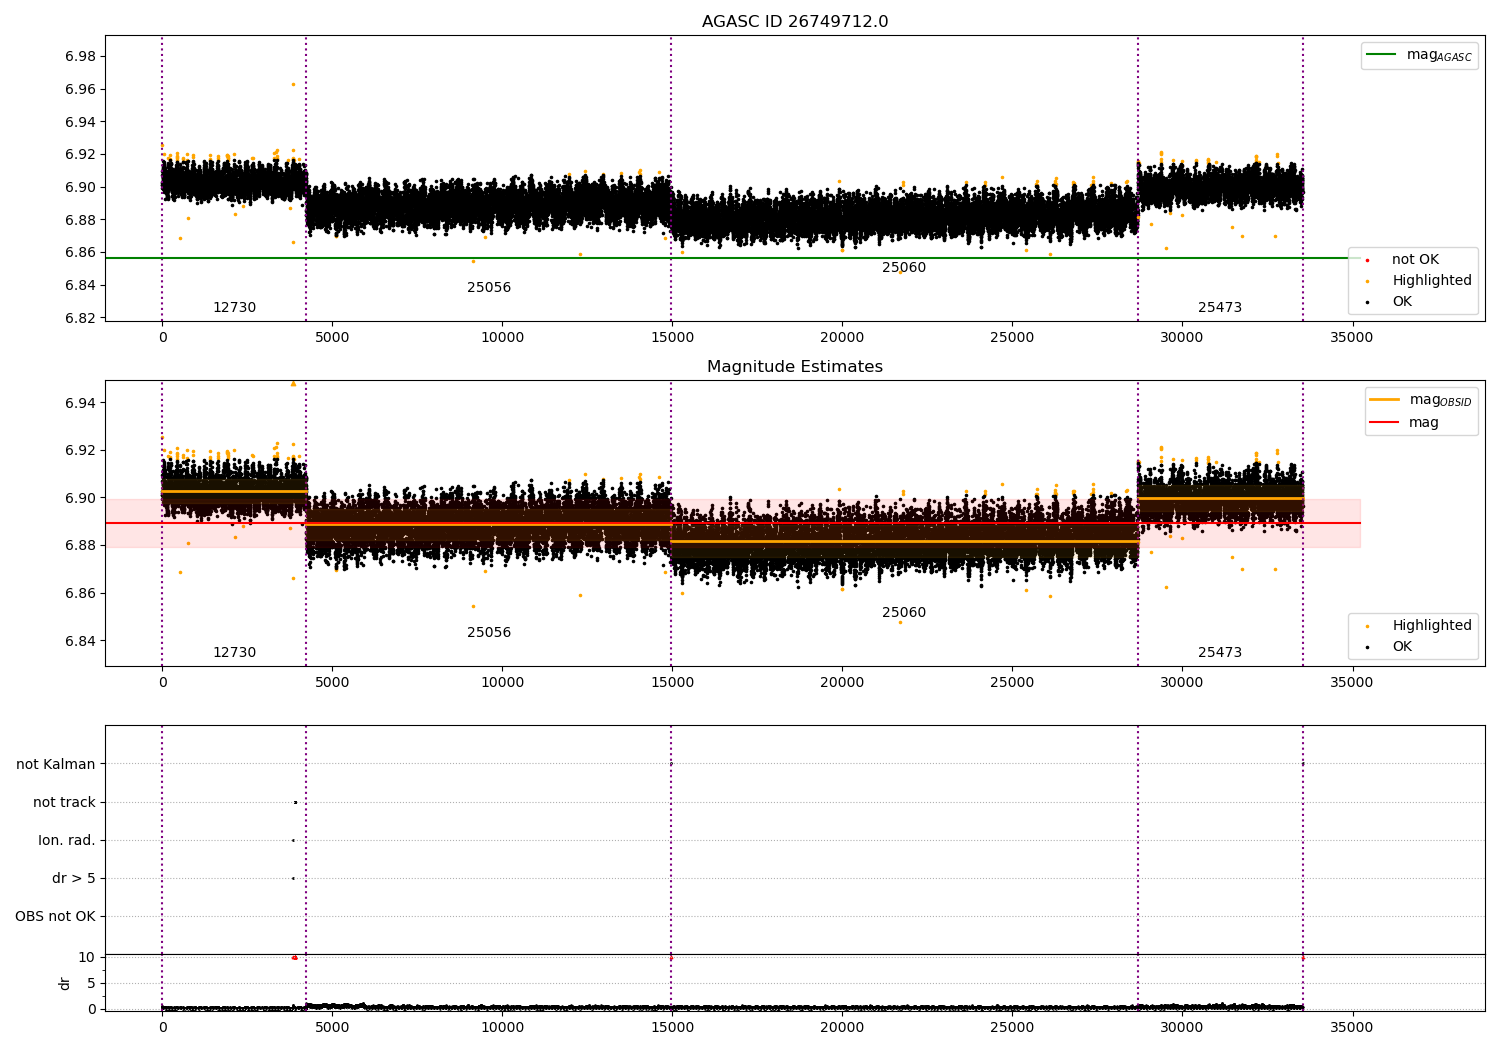The image size is (1500, 1050).
Task: Click the 35000 x-tick on bottom plot
Action: (1351, 1027)
